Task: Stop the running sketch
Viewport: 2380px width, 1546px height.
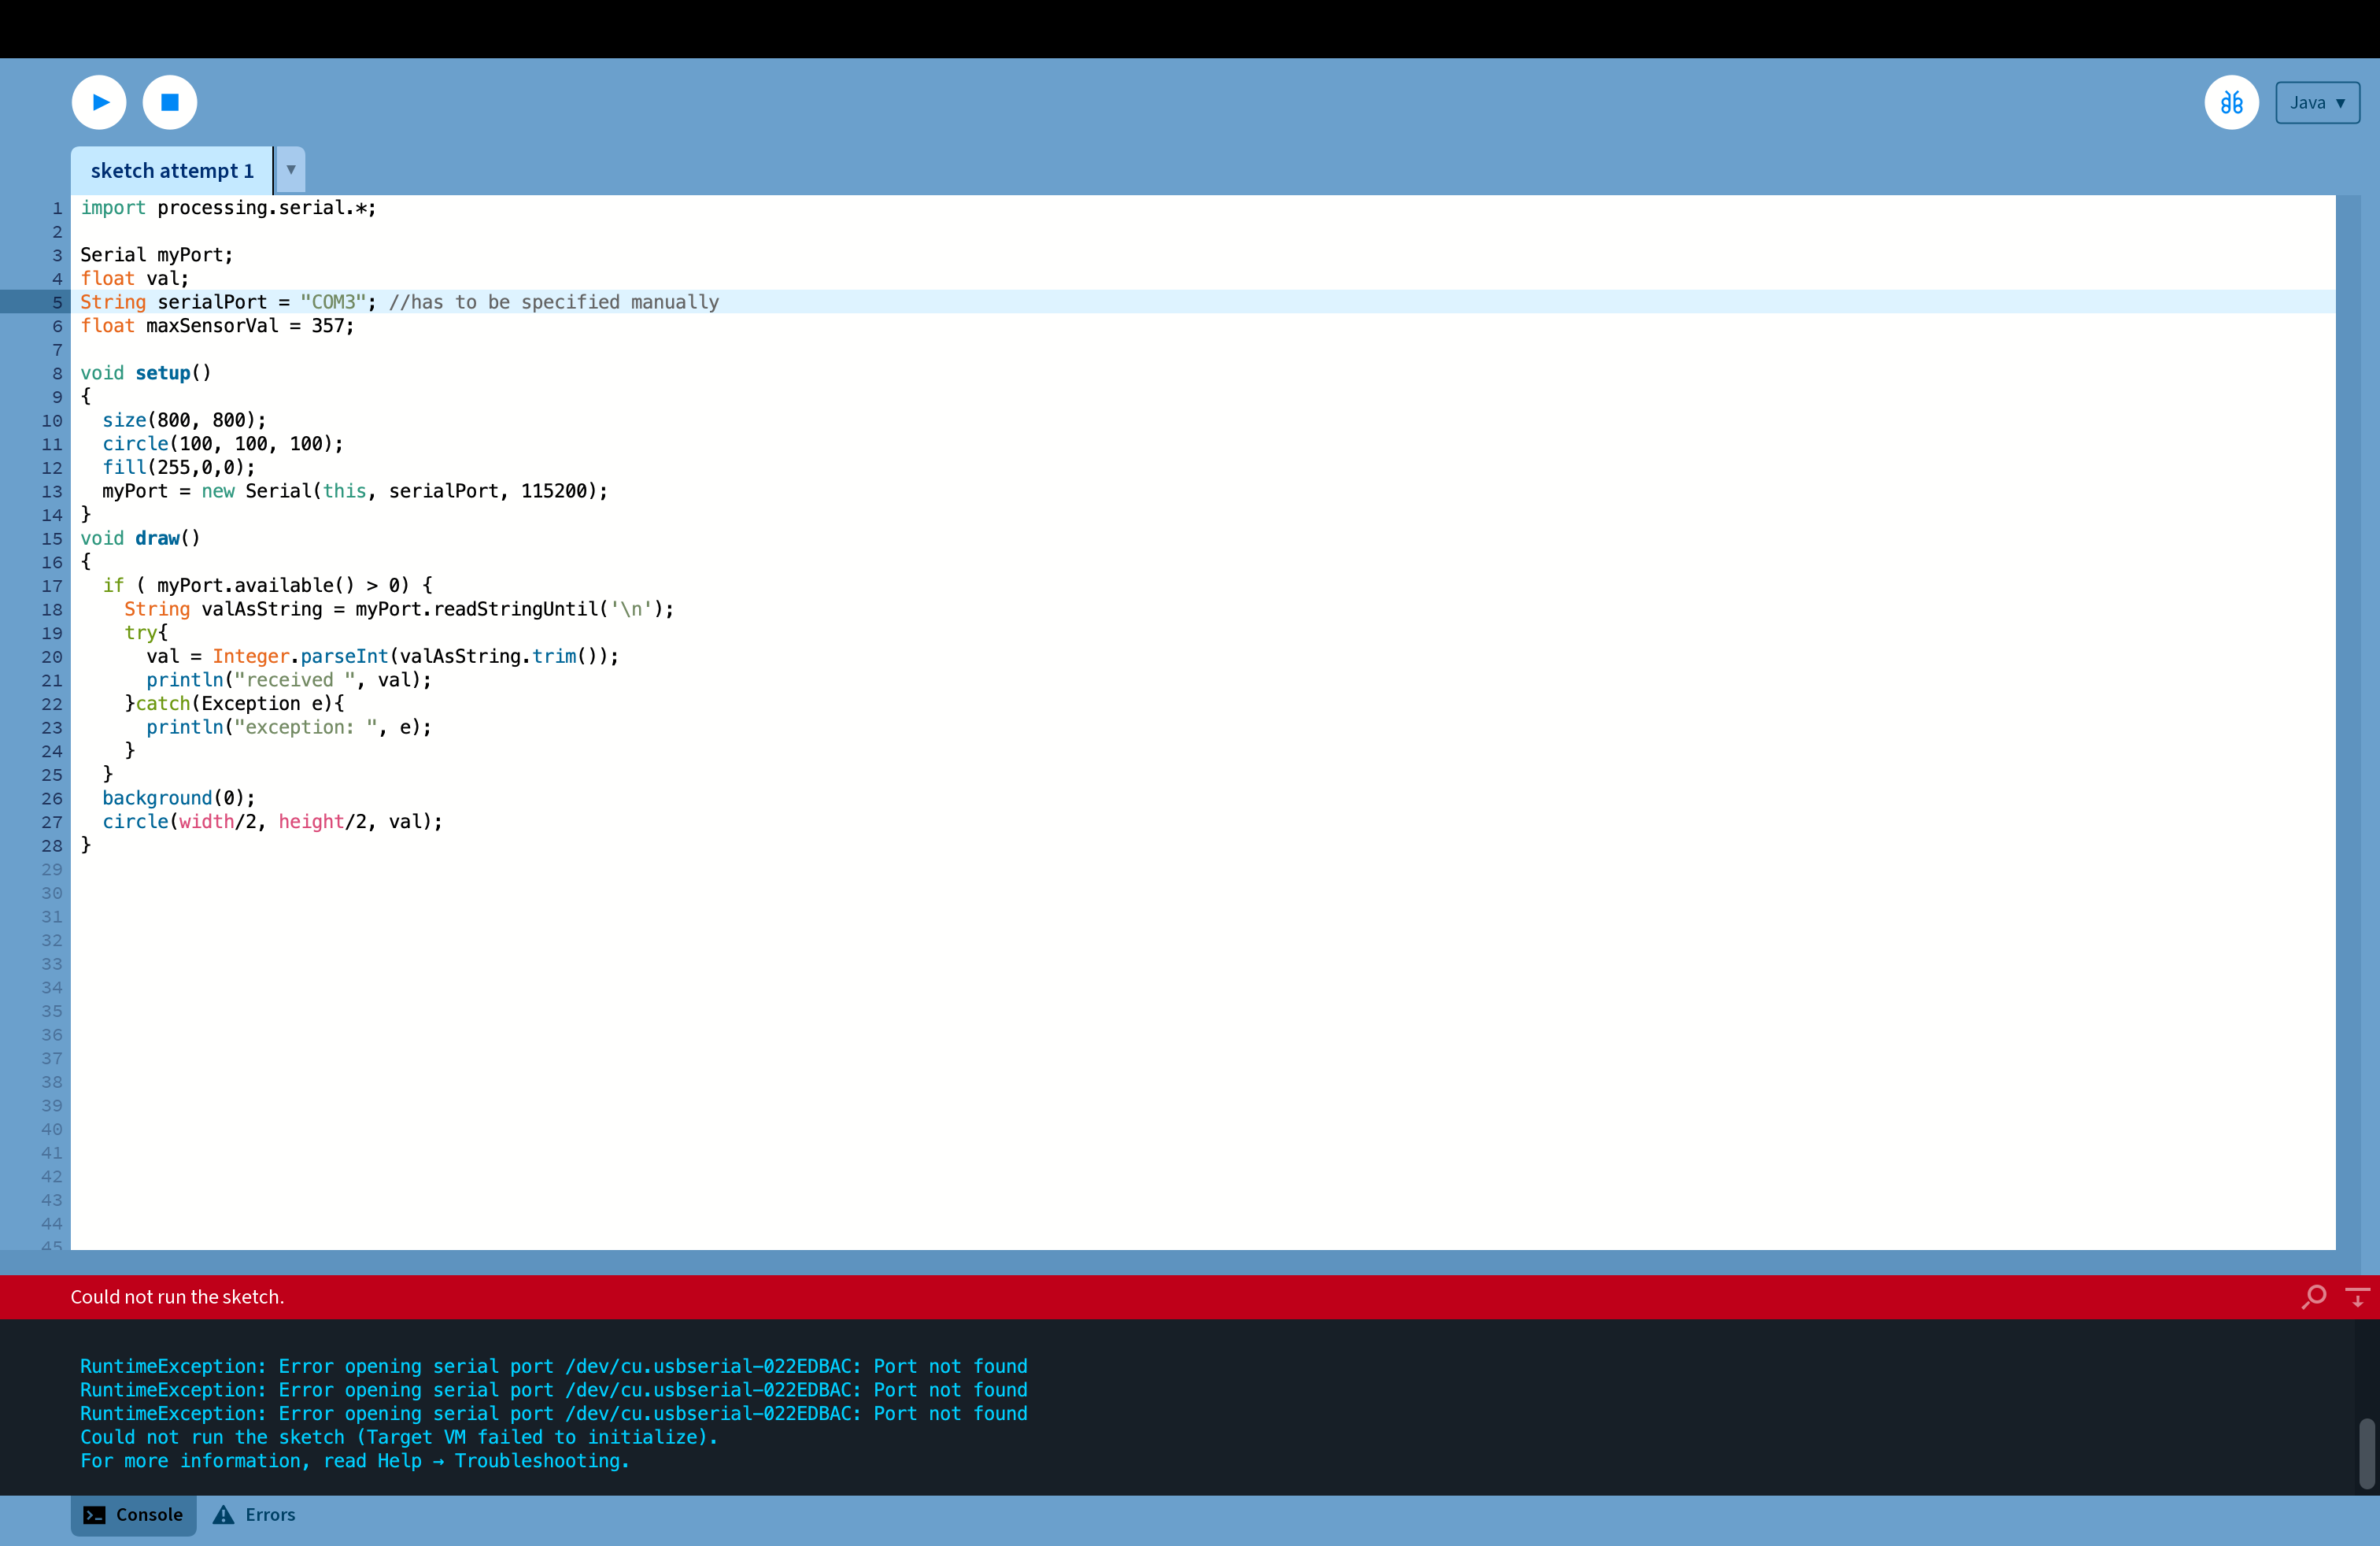Action: point(170,102)
